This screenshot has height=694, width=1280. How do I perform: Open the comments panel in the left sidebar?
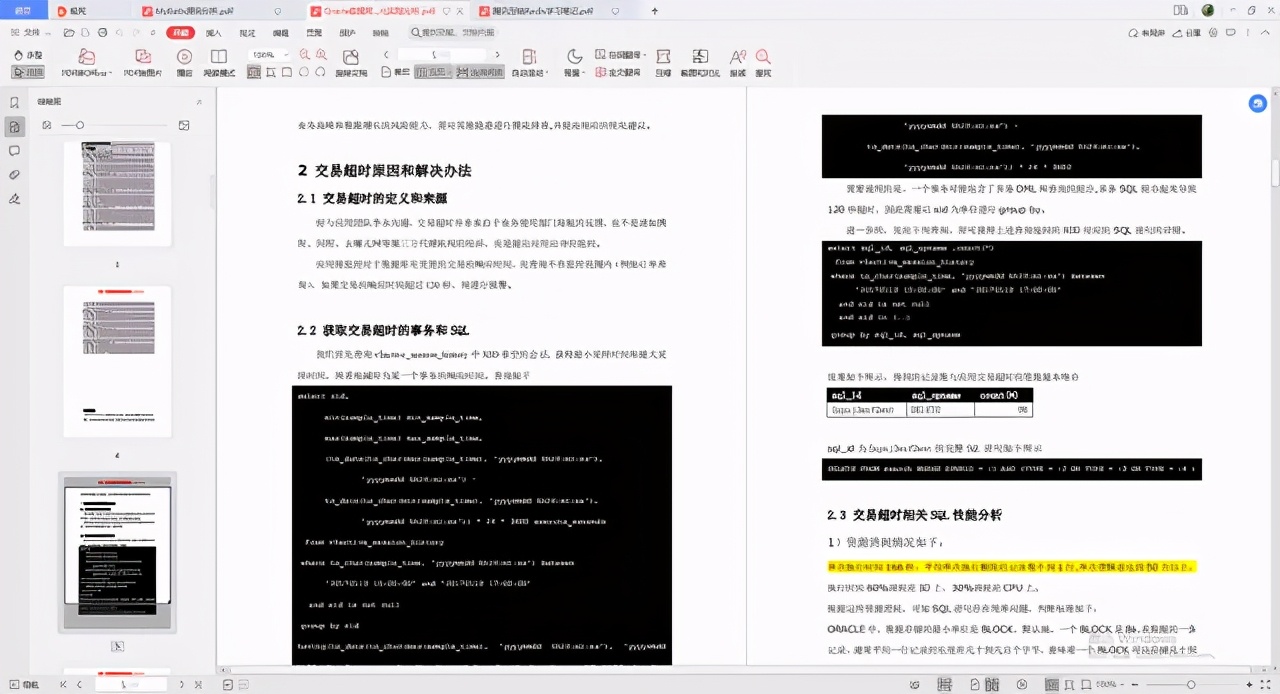[x=14, y=150]
